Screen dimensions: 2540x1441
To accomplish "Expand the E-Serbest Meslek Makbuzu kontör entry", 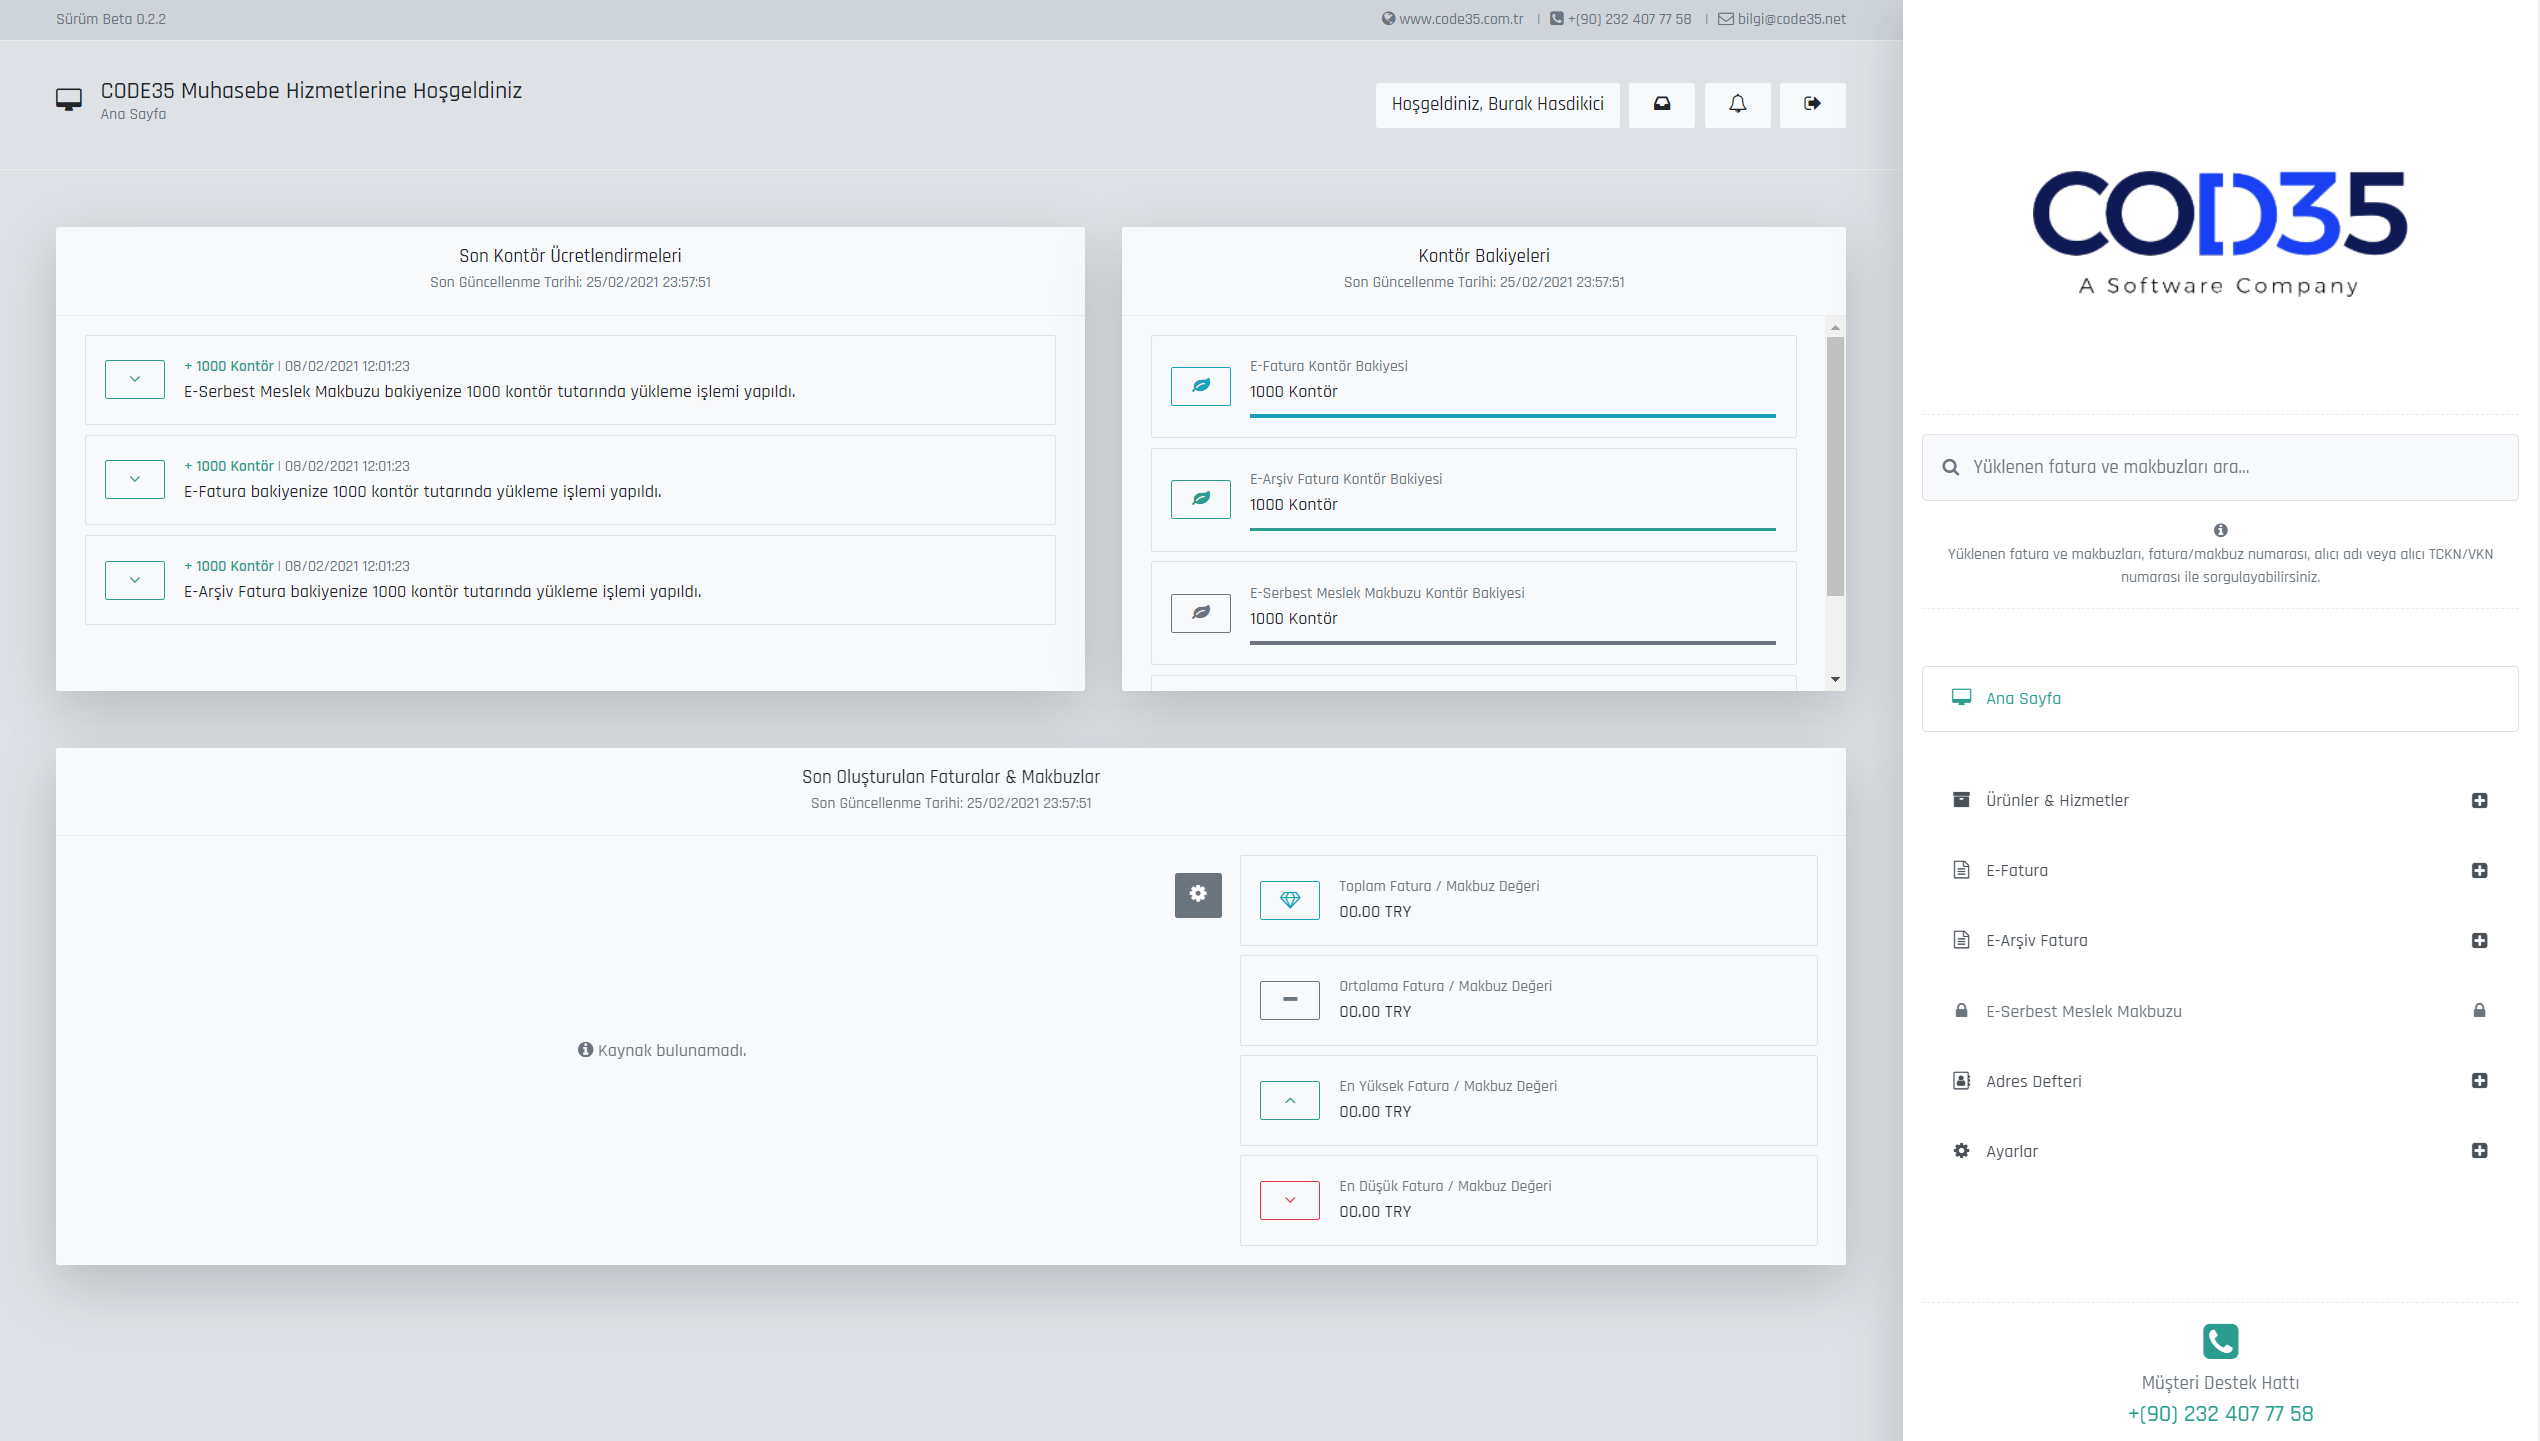I will point(134,380).
